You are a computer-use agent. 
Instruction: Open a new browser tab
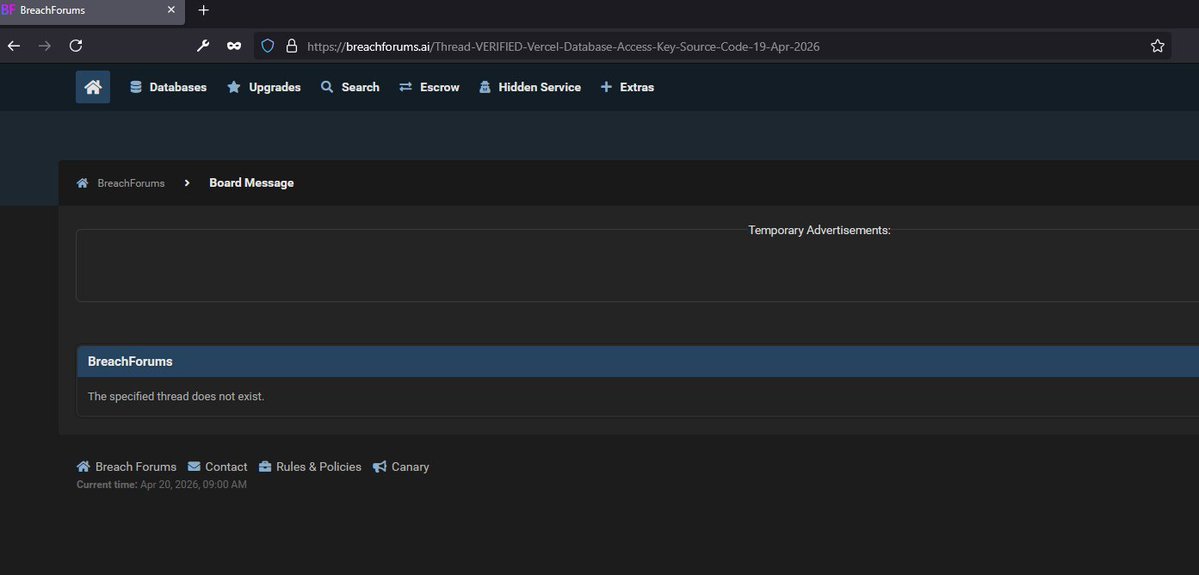pyautogui.click(x=203, y=11)
